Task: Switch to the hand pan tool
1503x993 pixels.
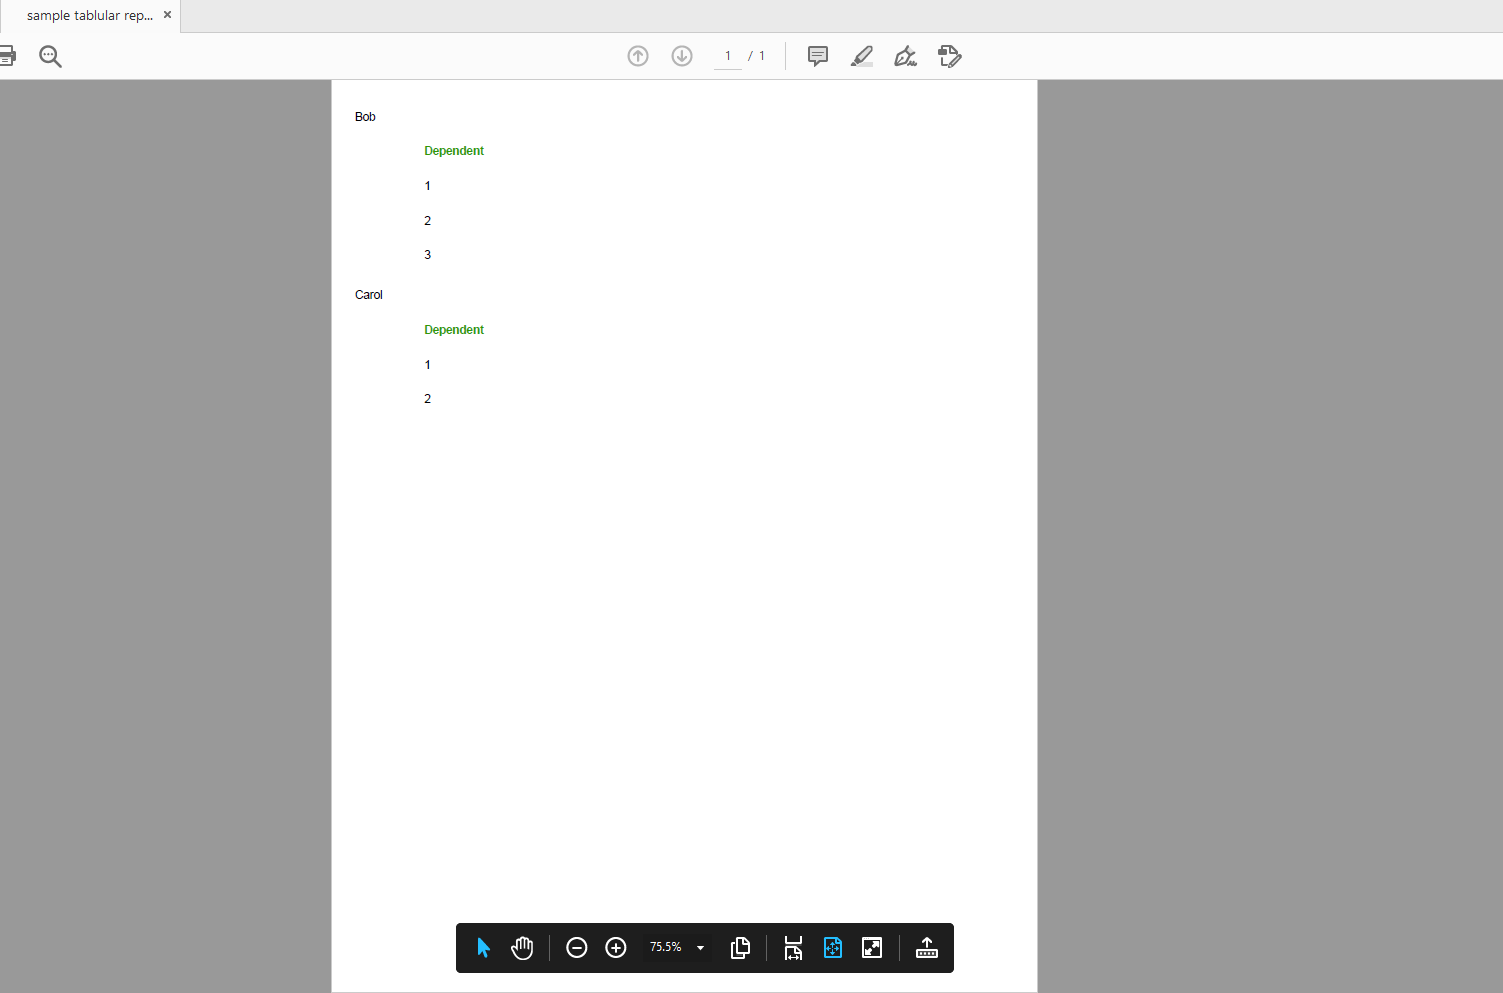Action: 522,948
